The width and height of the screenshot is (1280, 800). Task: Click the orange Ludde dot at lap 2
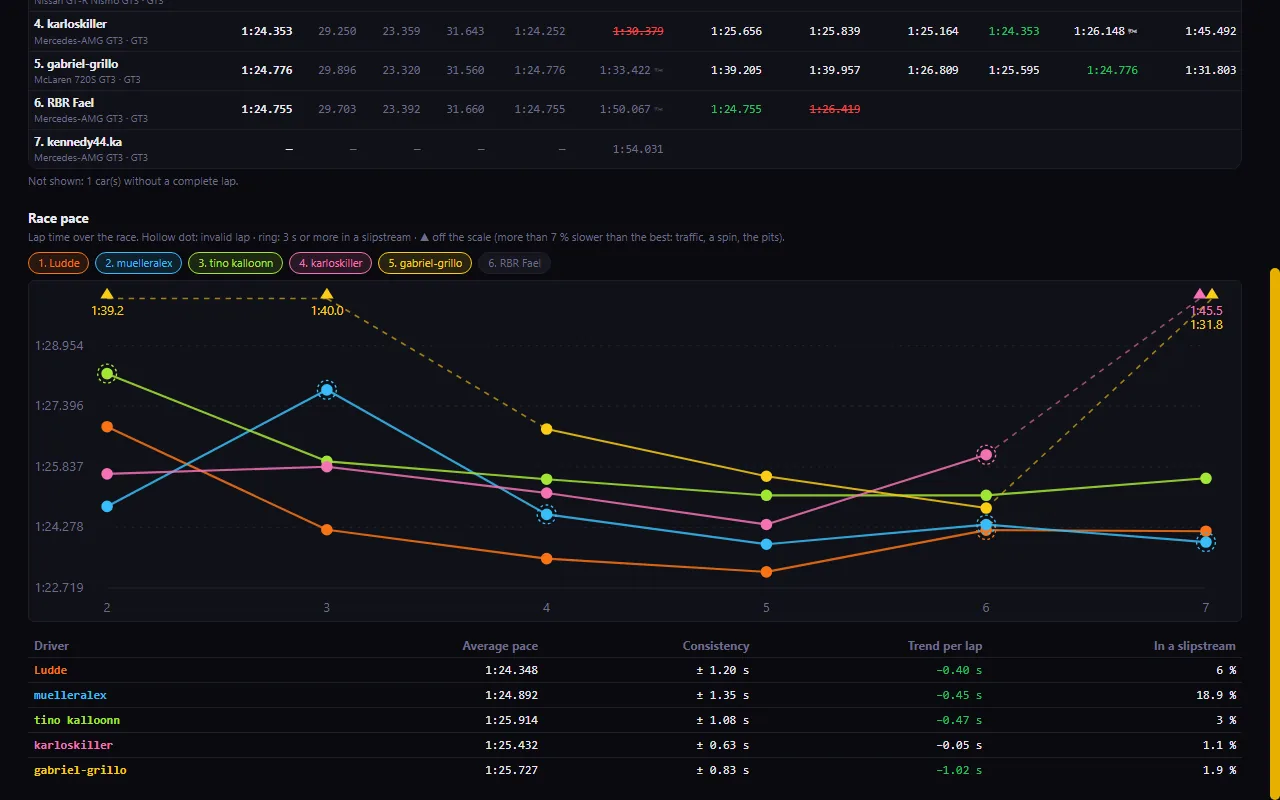tap(107, 427)
